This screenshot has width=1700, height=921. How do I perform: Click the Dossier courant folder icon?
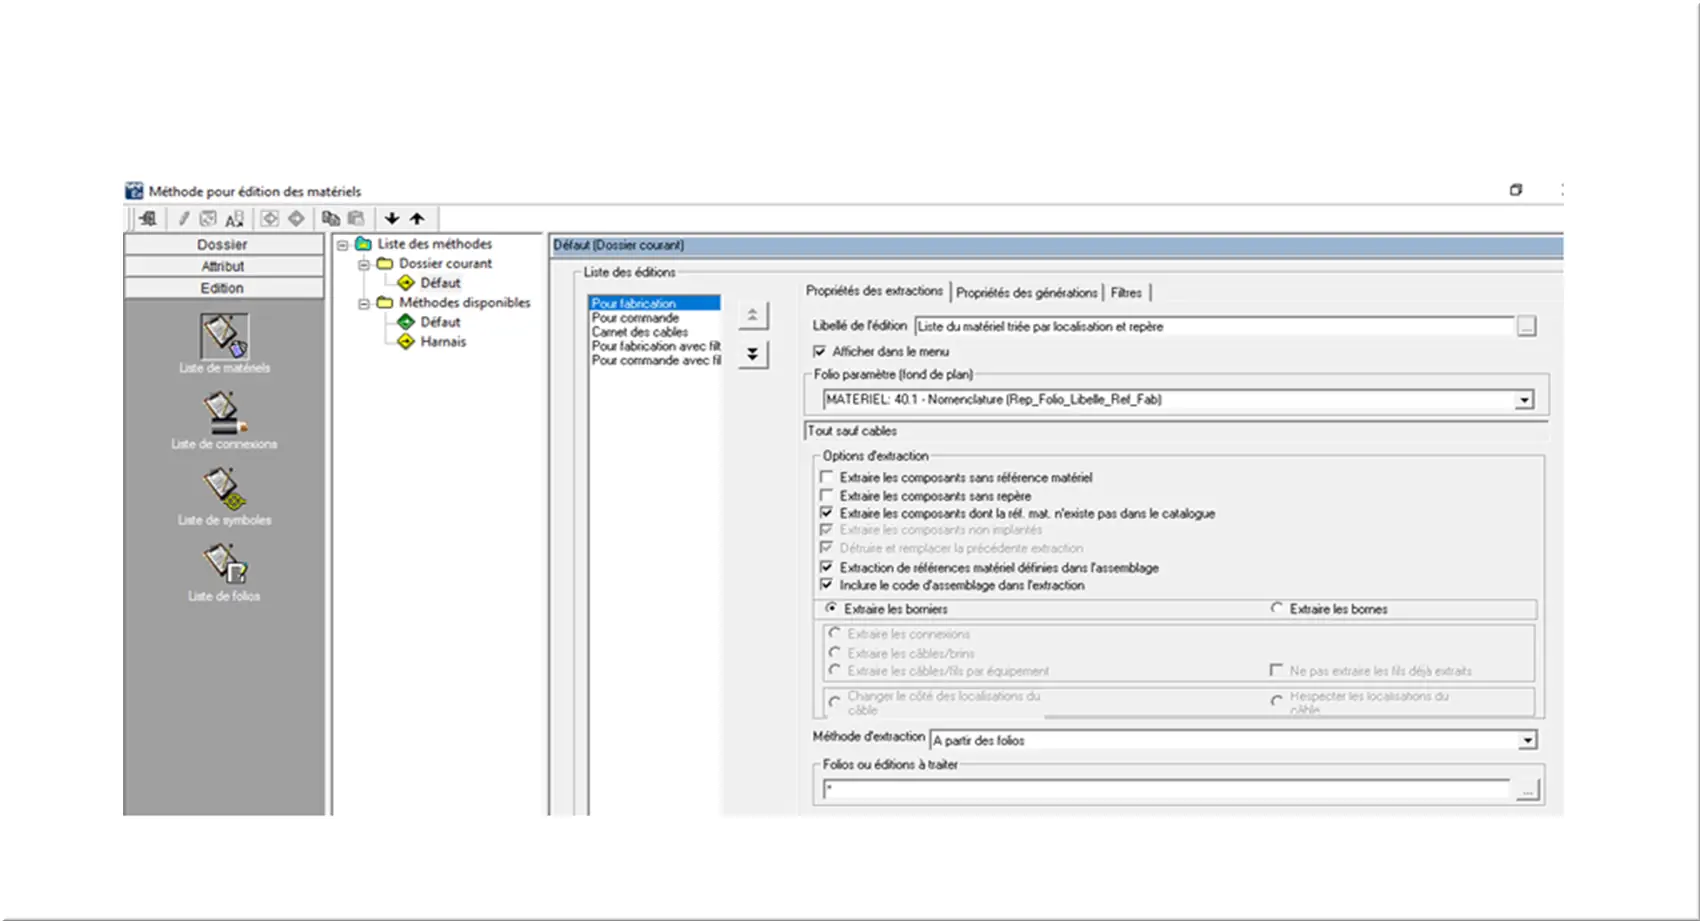[385, 264]
